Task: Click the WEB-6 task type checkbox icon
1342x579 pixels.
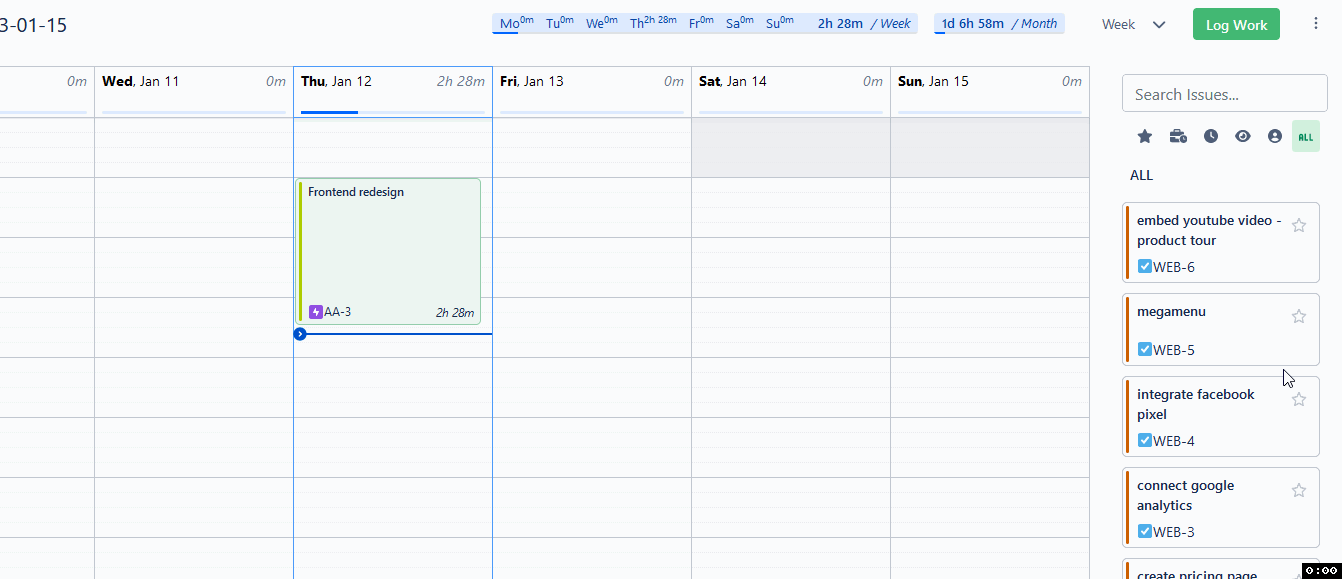Action: coord(1145,267)
